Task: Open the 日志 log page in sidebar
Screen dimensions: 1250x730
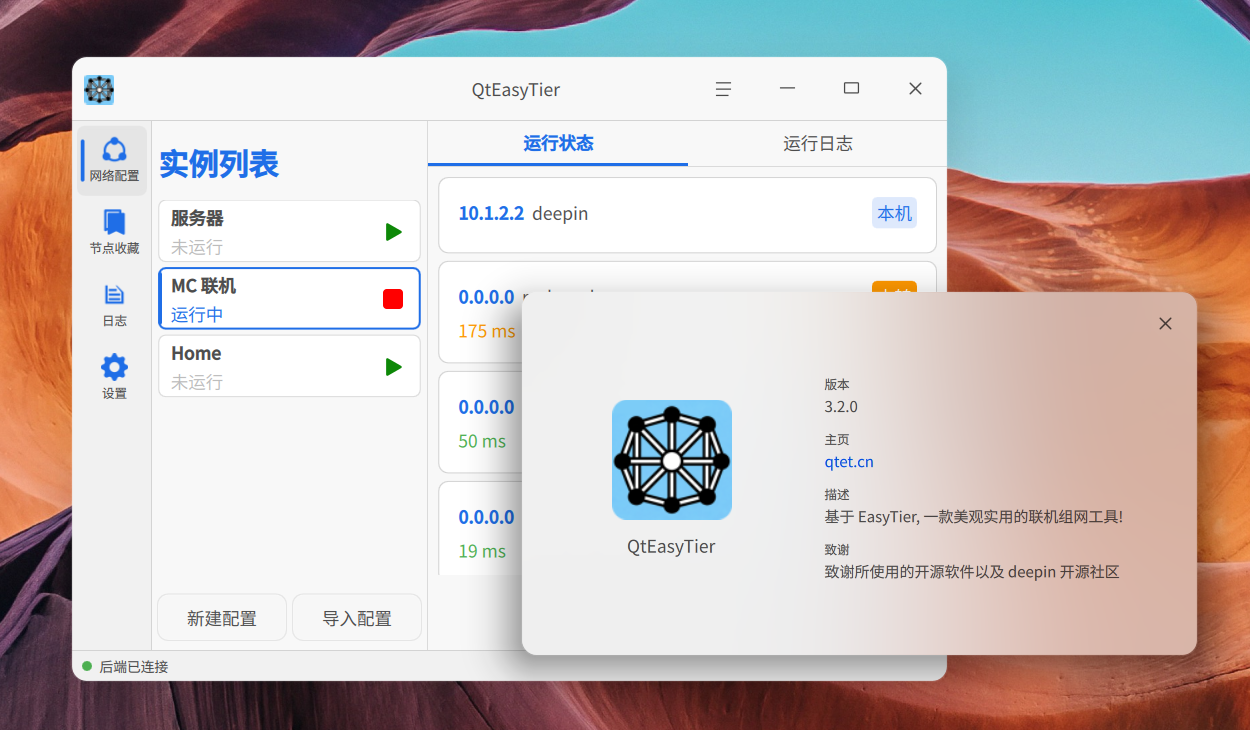Action: click(114, 305)
